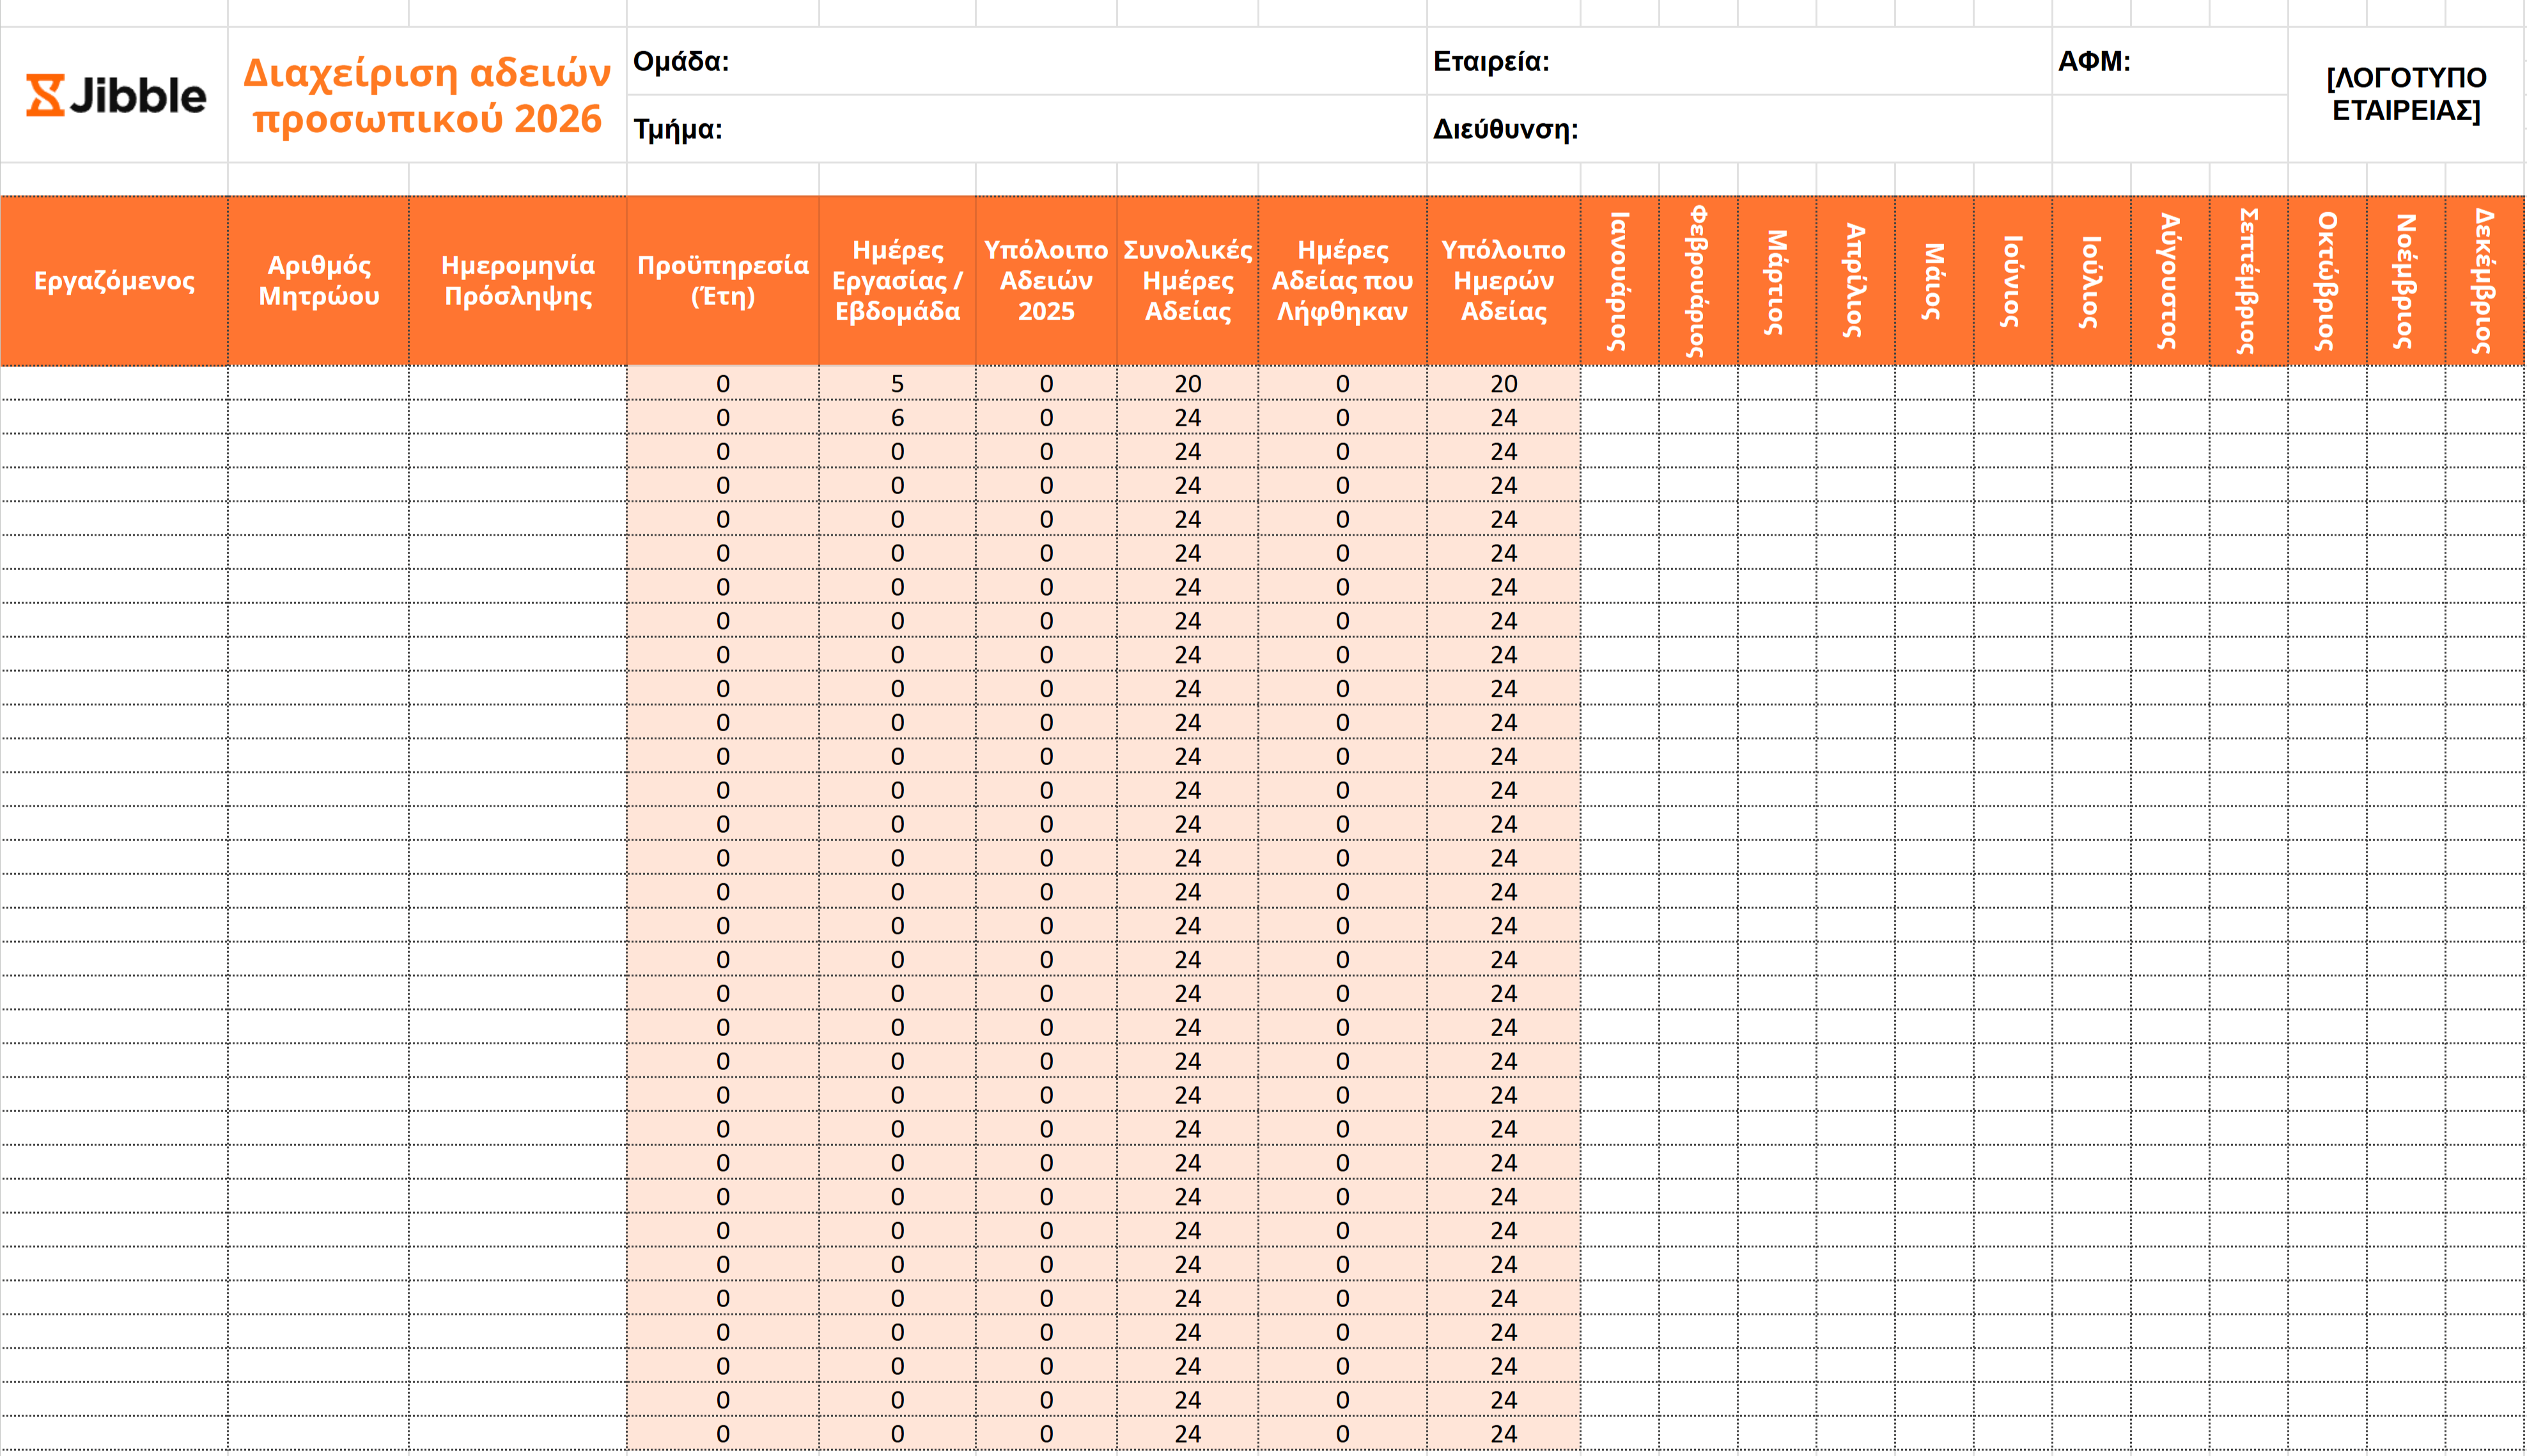Click the Προϋπηρεσία (Έτη) header
Screen dimensions: 2527x1456
coord(722,281)
